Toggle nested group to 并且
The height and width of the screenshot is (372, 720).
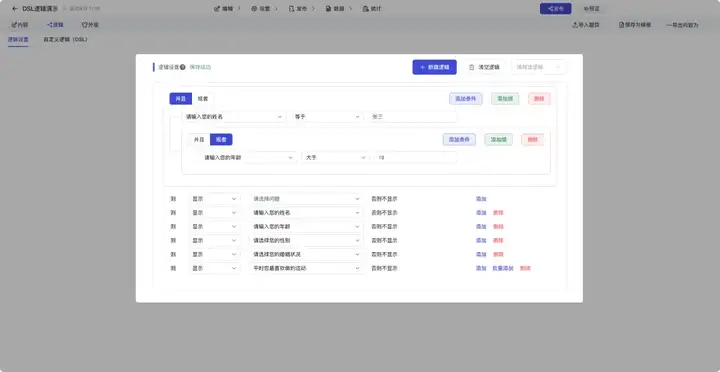[x=199, y=140]
